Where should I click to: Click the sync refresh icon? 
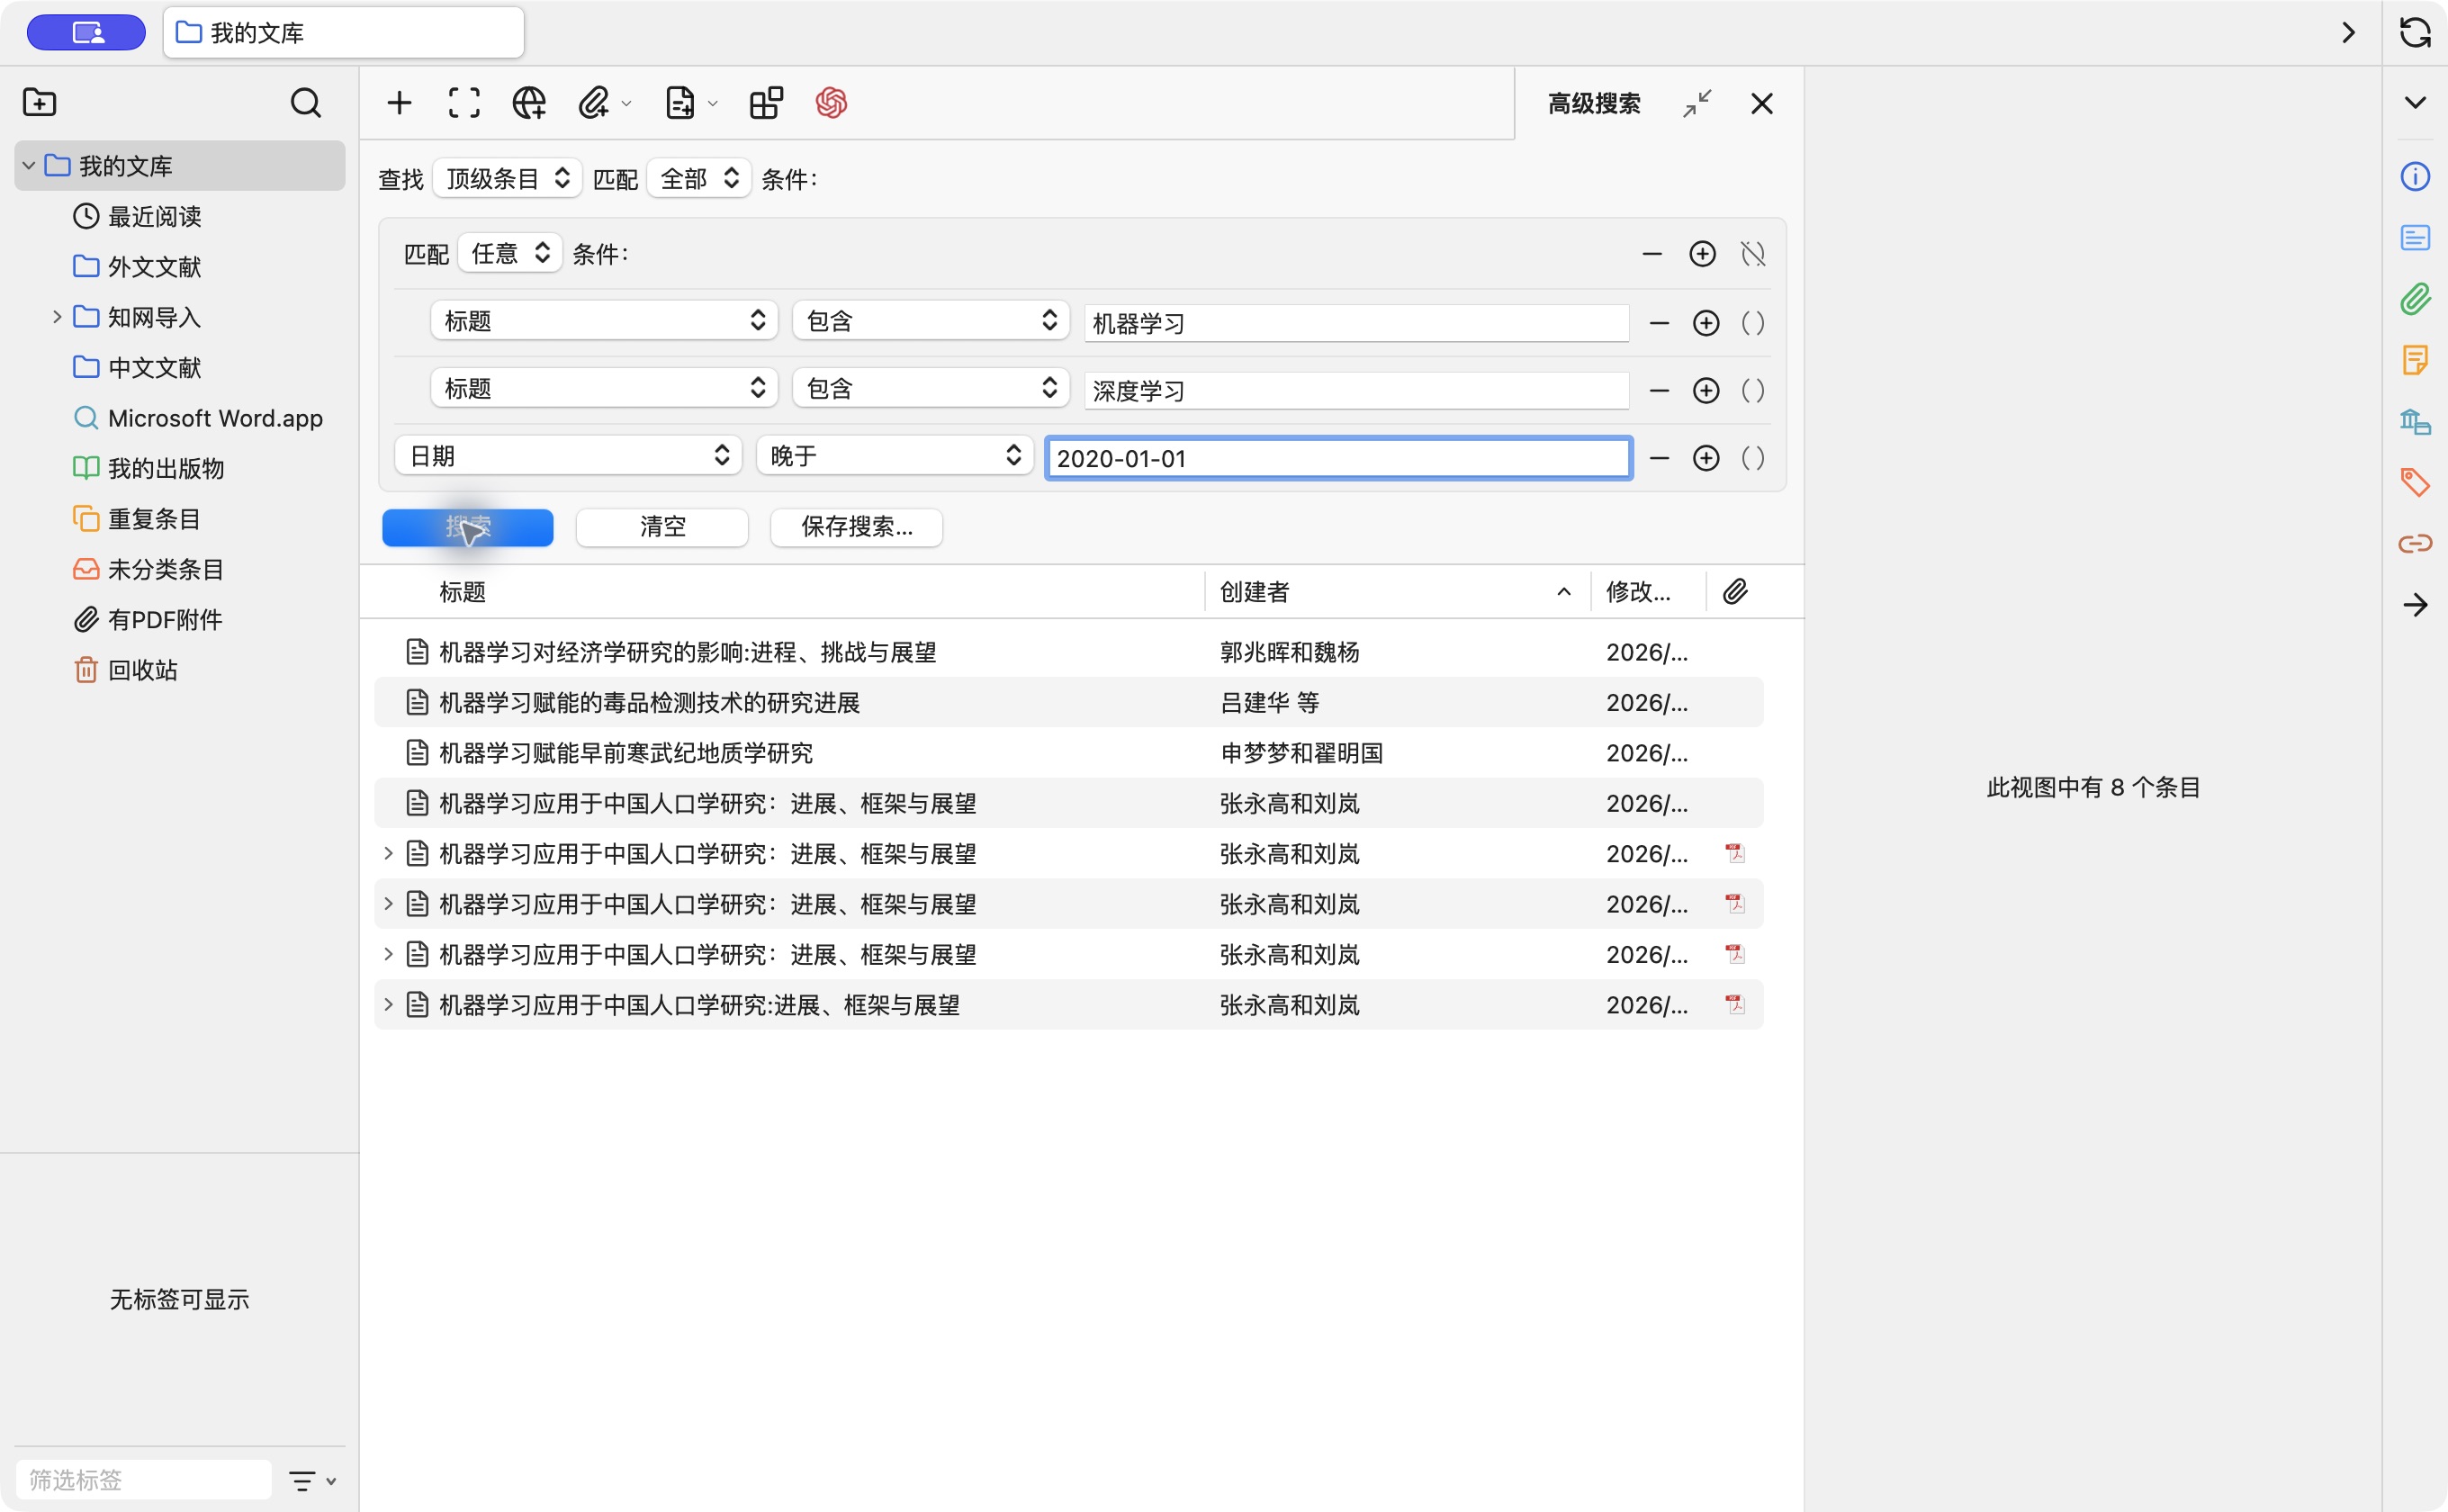tap(2414, 32)
